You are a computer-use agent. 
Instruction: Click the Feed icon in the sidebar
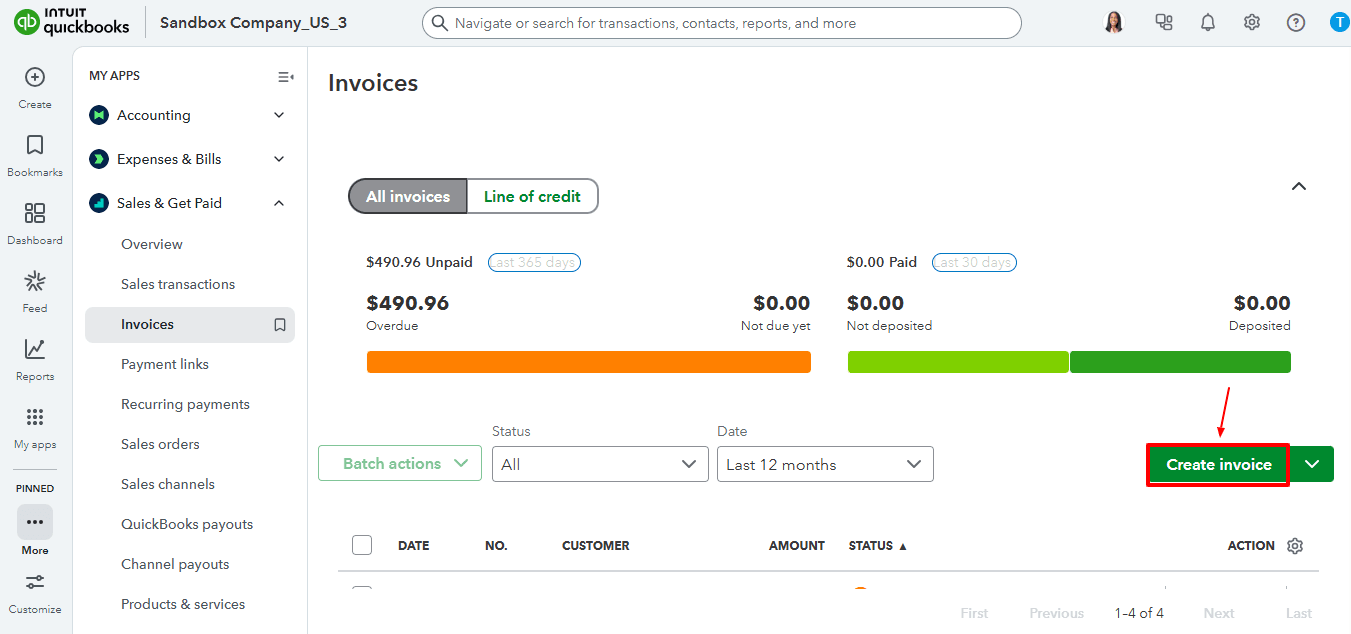point(35,283)
